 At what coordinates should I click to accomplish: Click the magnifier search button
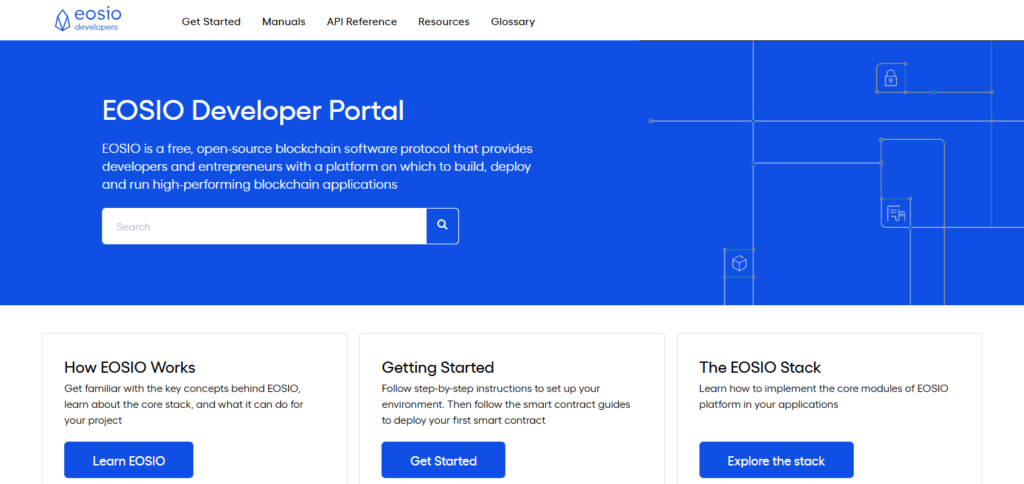pos(443,226)
